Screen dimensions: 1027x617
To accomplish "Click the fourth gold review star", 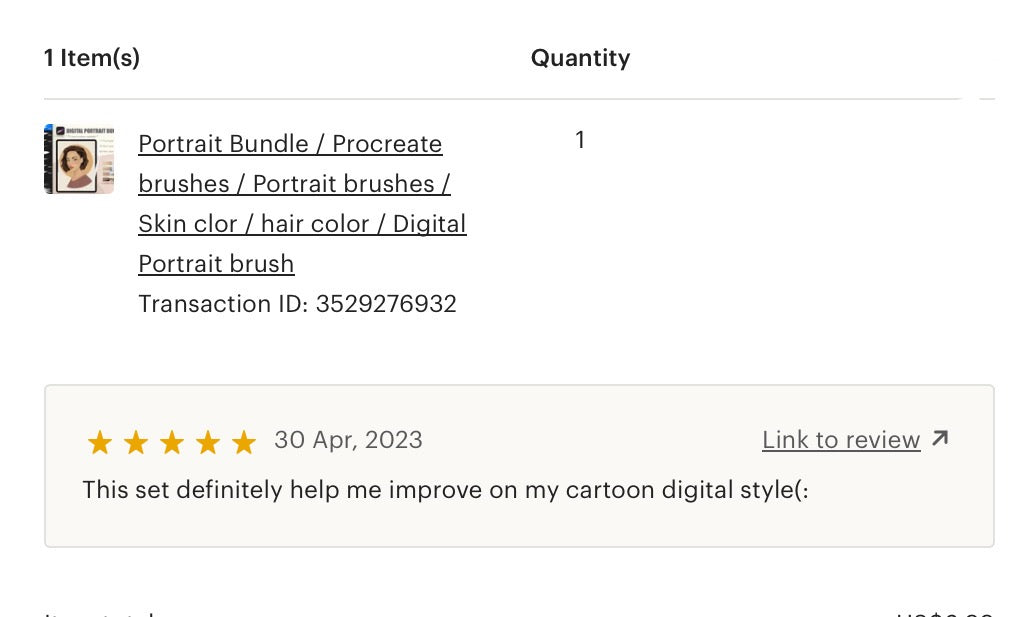I will 208,442.
